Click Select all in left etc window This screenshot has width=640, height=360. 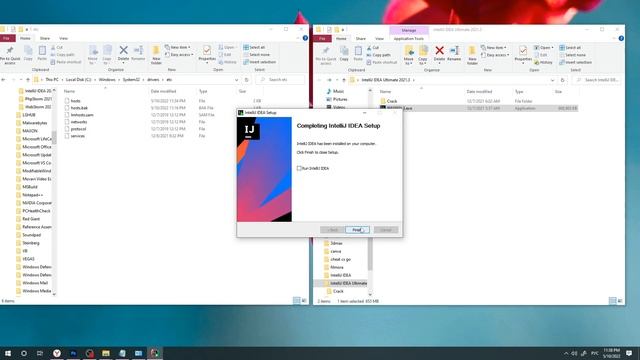pyautogui.click(x=254, y=47)
